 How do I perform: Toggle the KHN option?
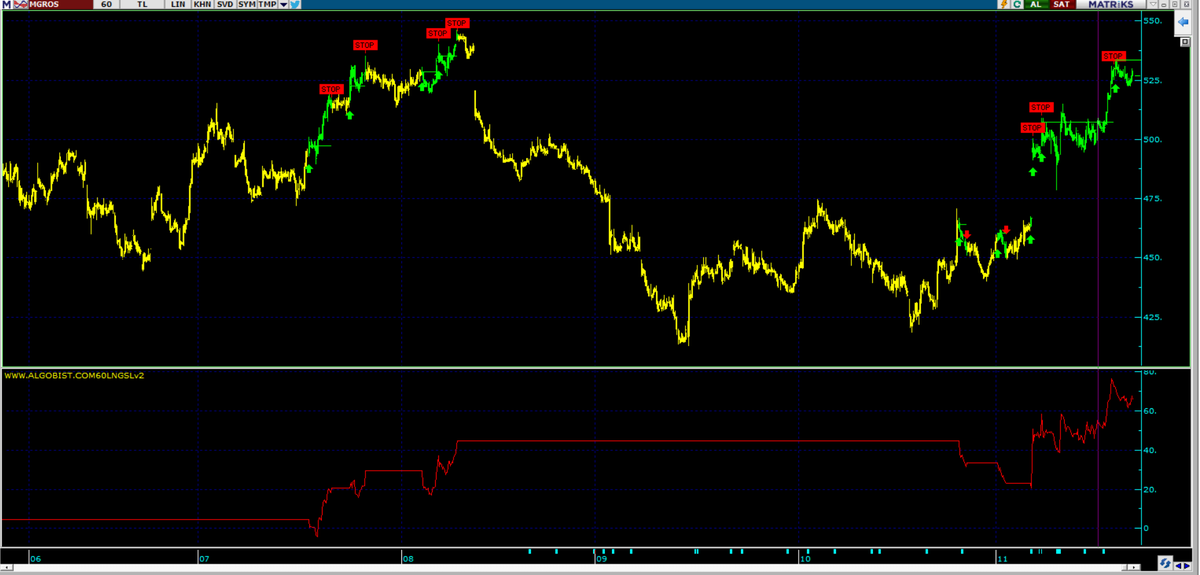[x=202, y=4]
